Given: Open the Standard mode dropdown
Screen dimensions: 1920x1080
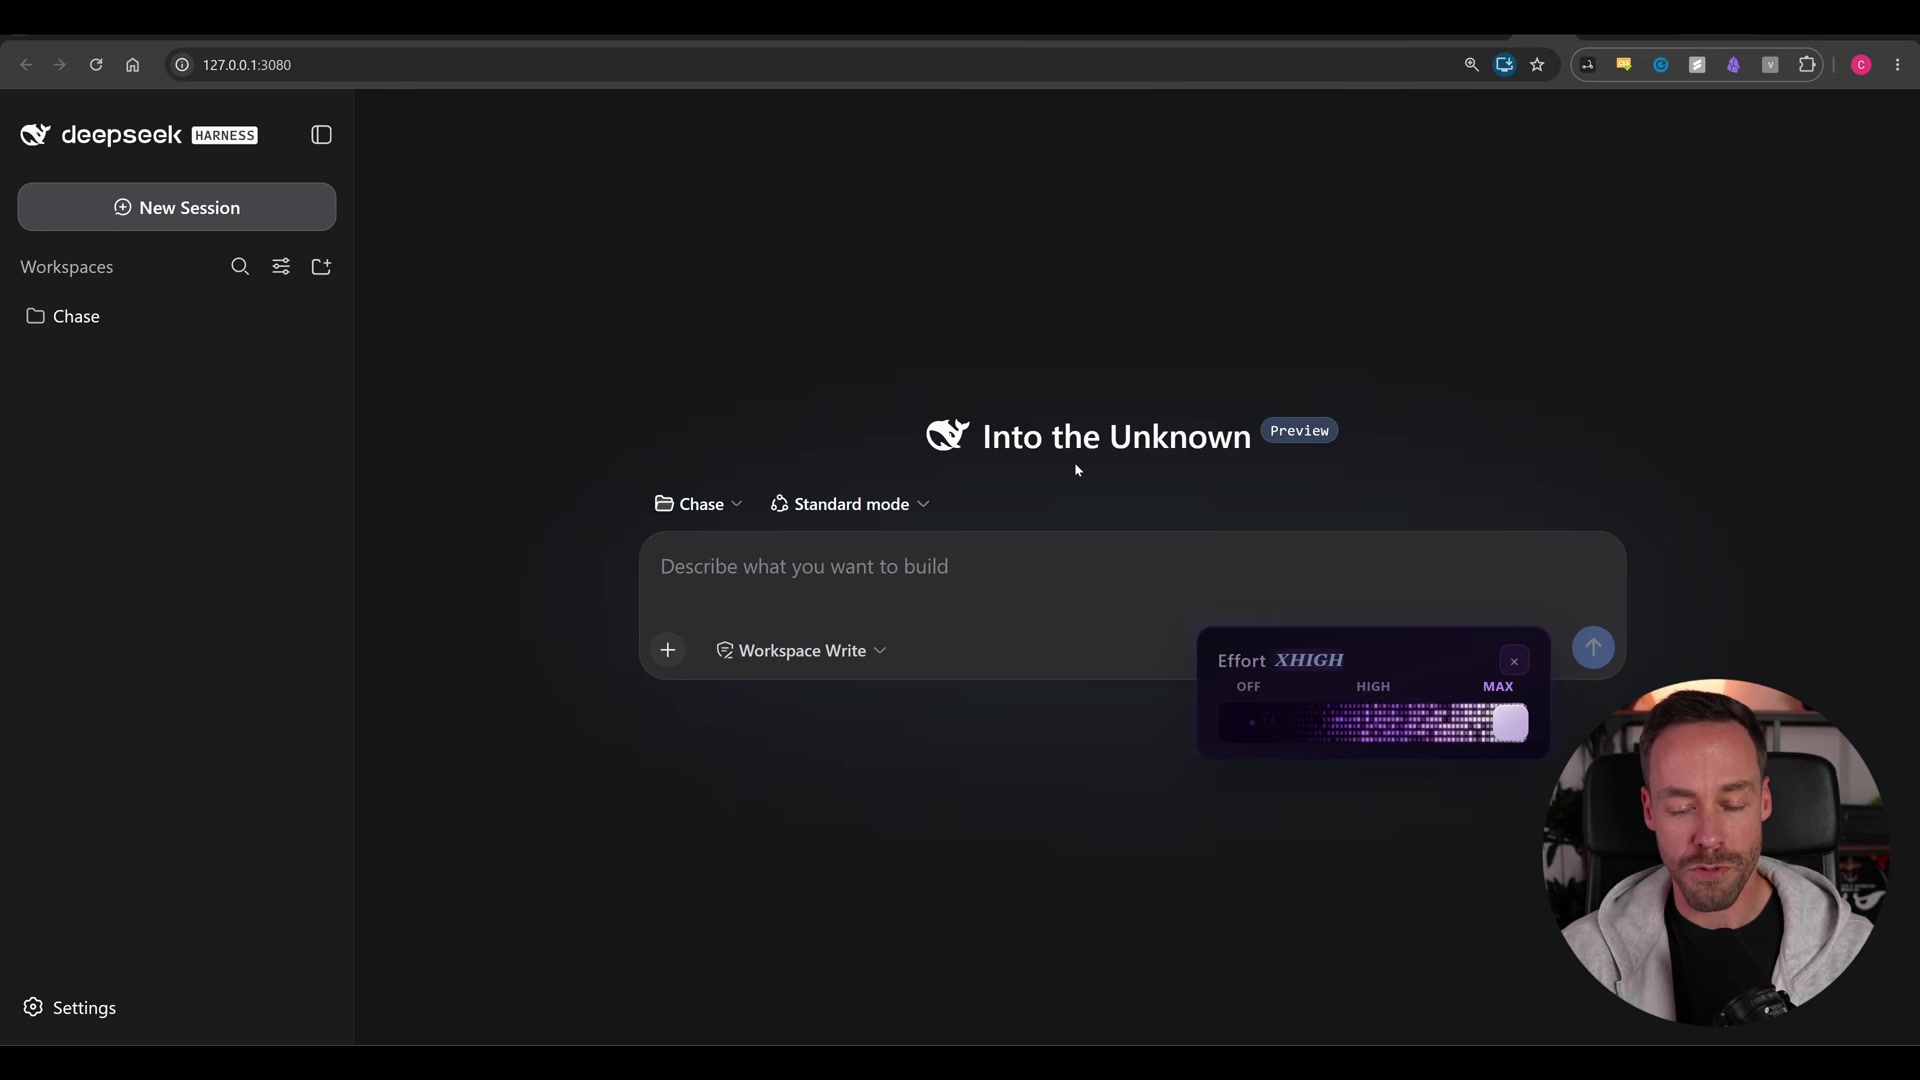Looking at the screenshot, I should pos(850,504).
